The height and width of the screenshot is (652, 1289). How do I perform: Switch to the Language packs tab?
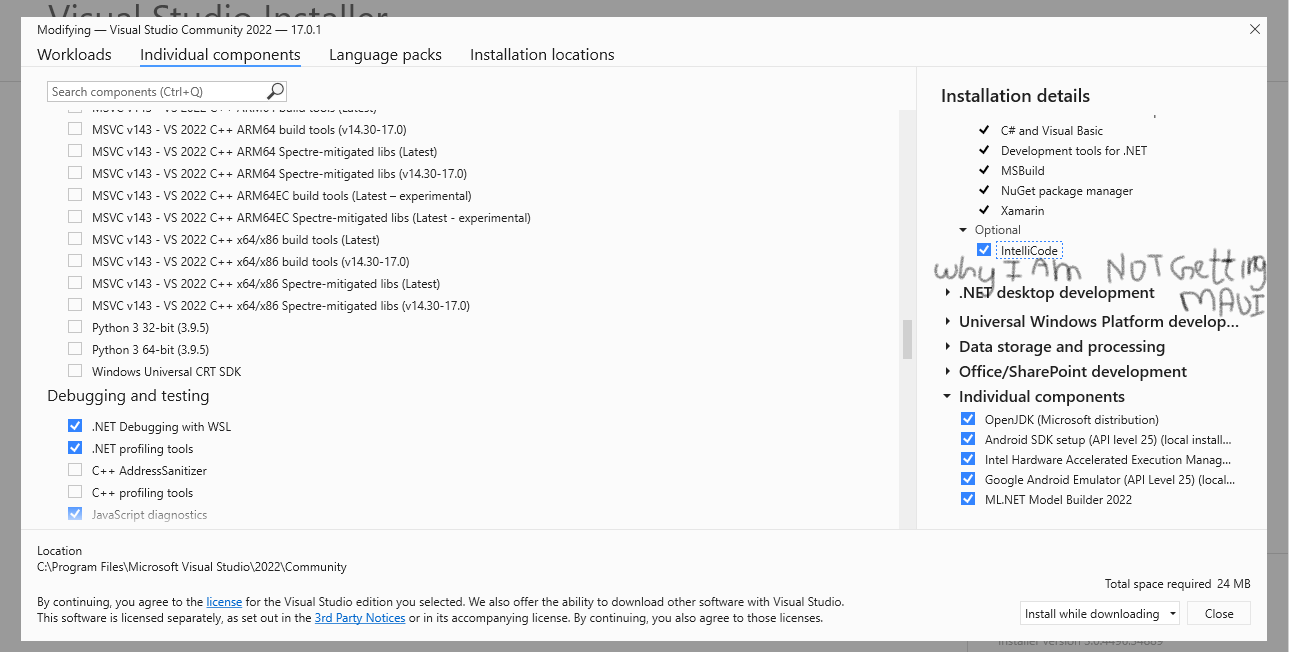point(385,54)
